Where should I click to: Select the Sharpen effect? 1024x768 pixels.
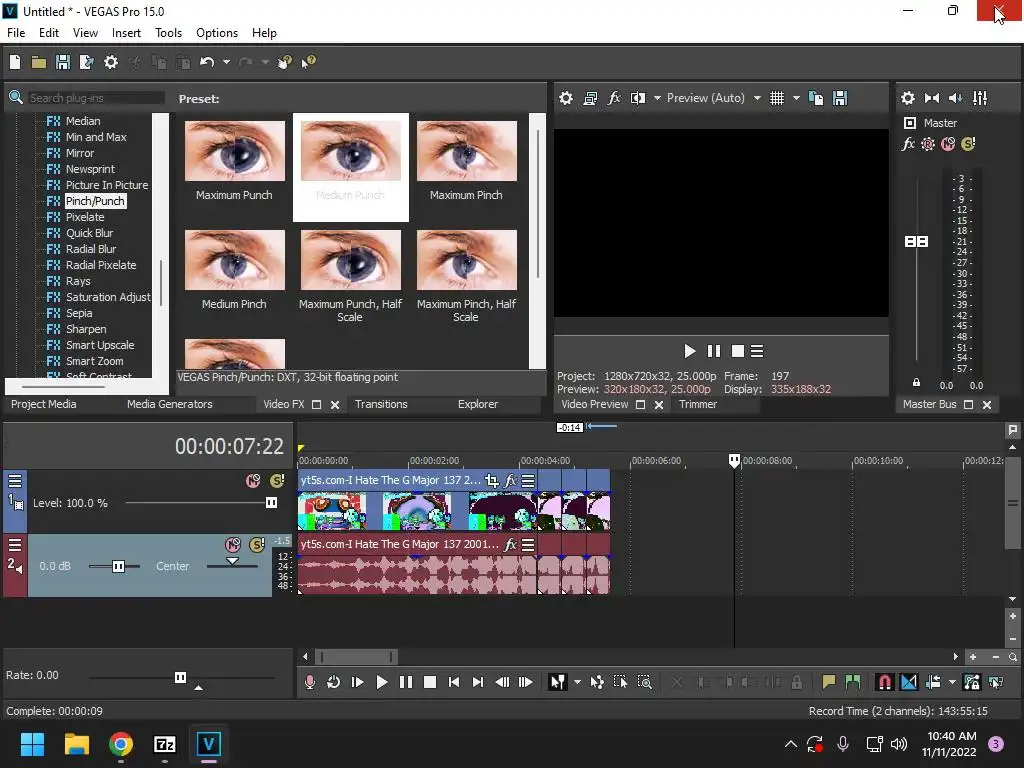pyautogui.click(x=86, y=329)
